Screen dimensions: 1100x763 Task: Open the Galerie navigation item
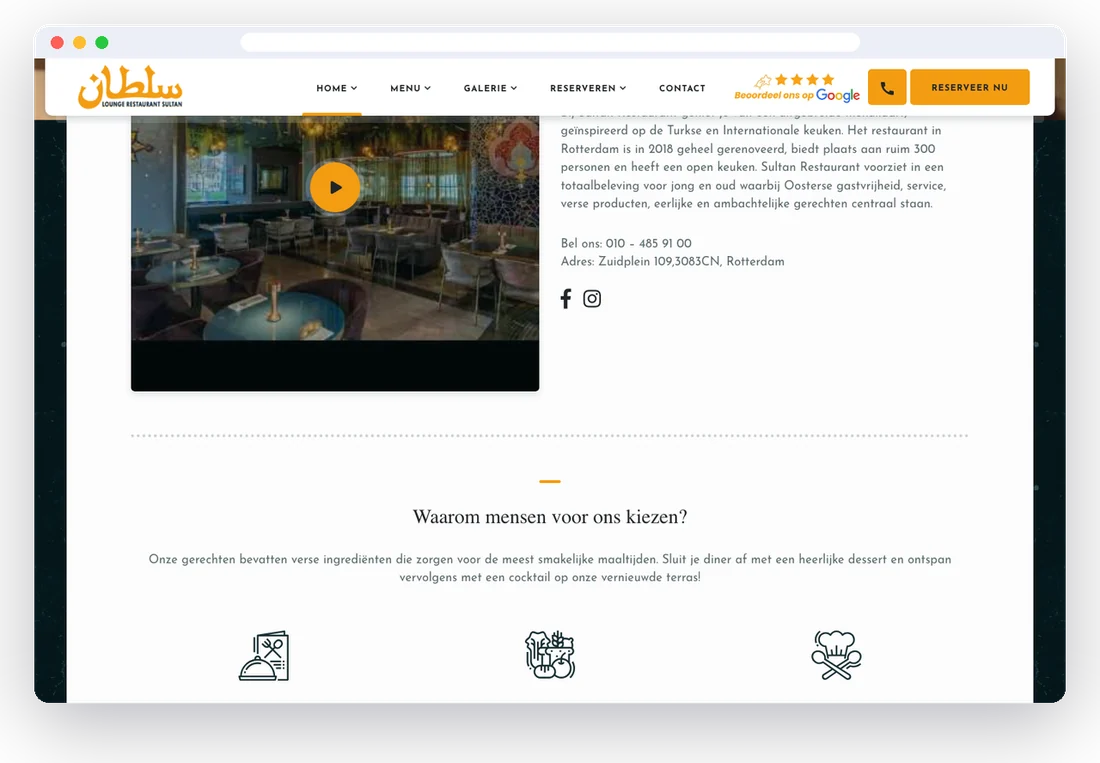click(485, 88)
